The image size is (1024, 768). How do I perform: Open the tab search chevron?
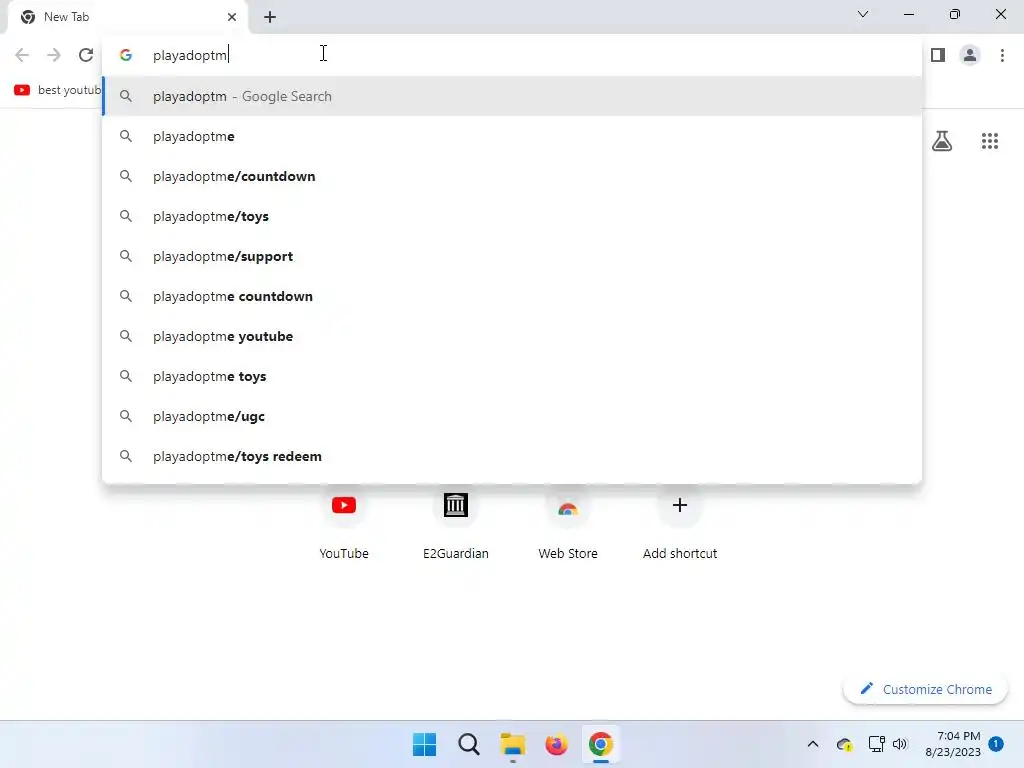[x=863, y=14]
